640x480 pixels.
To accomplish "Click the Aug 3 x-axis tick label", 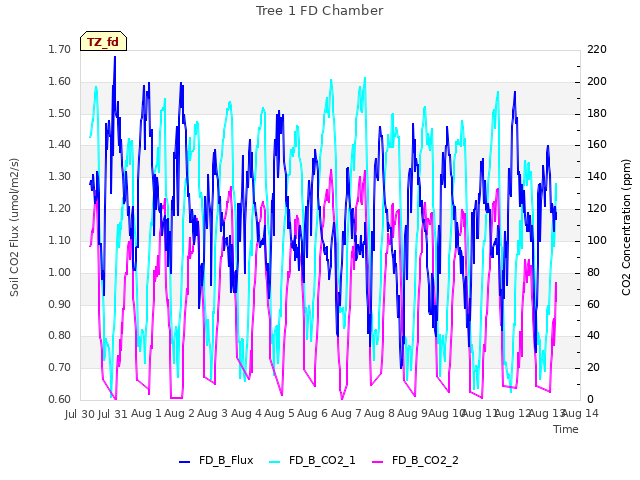I will tap(212, 413).
